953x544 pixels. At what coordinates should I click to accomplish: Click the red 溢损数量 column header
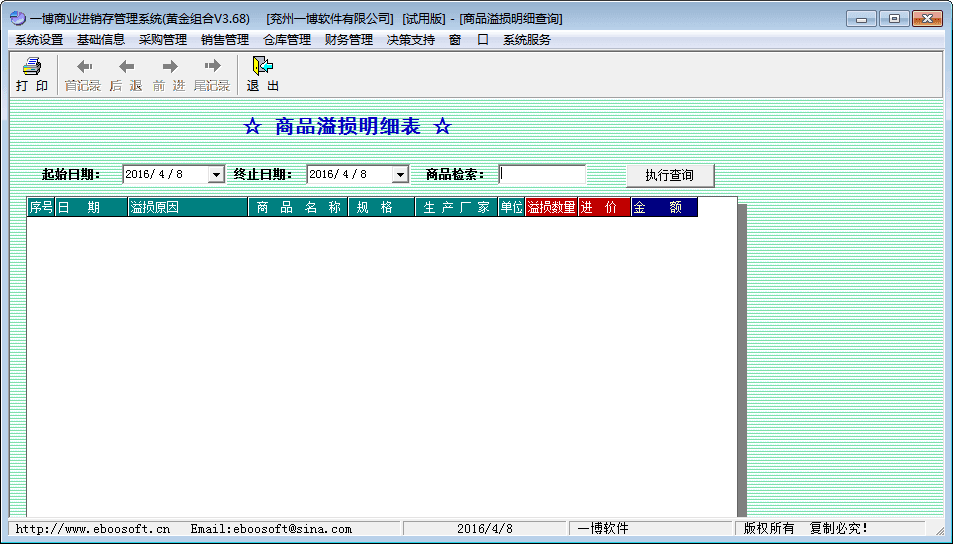point(551,207)
